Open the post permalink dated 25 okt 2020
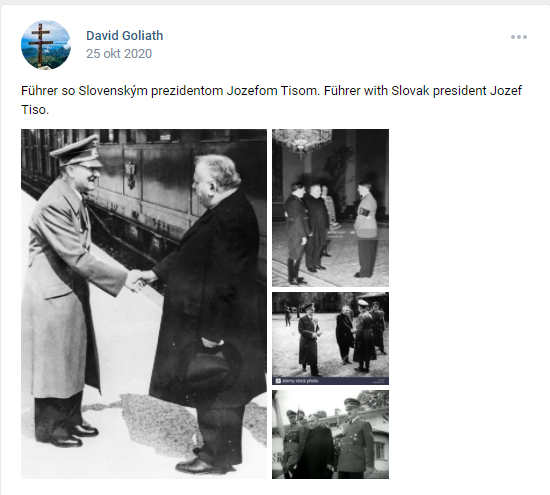550x495 pixels. tap(119, 54)
